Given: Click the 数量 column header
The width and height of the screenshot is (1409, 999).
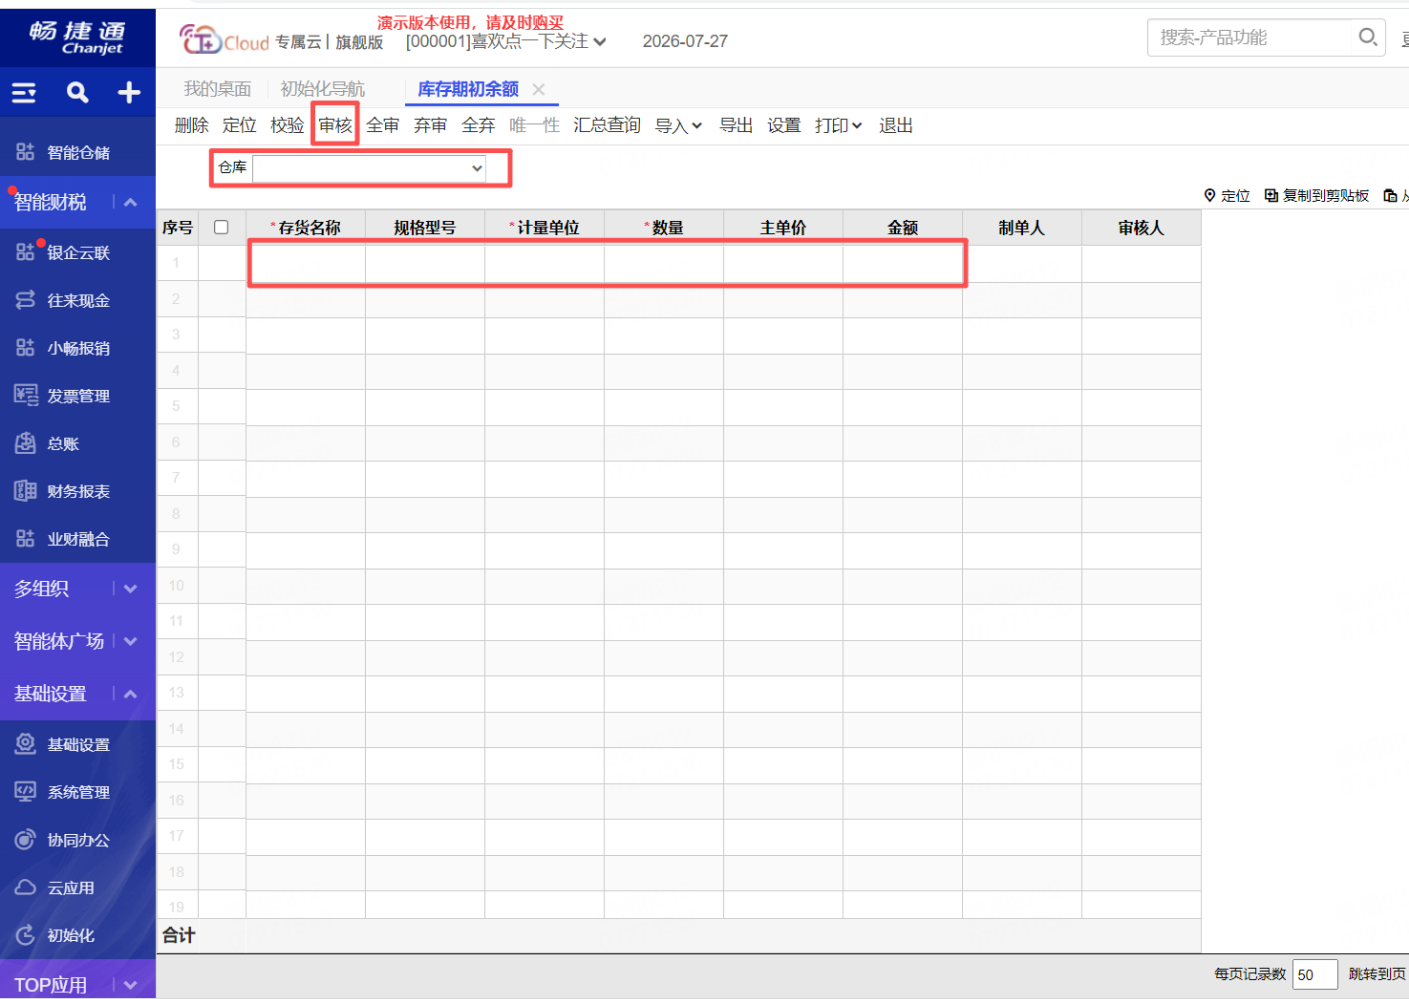Looking at the screenshot, I should click(x=664, y=228).
